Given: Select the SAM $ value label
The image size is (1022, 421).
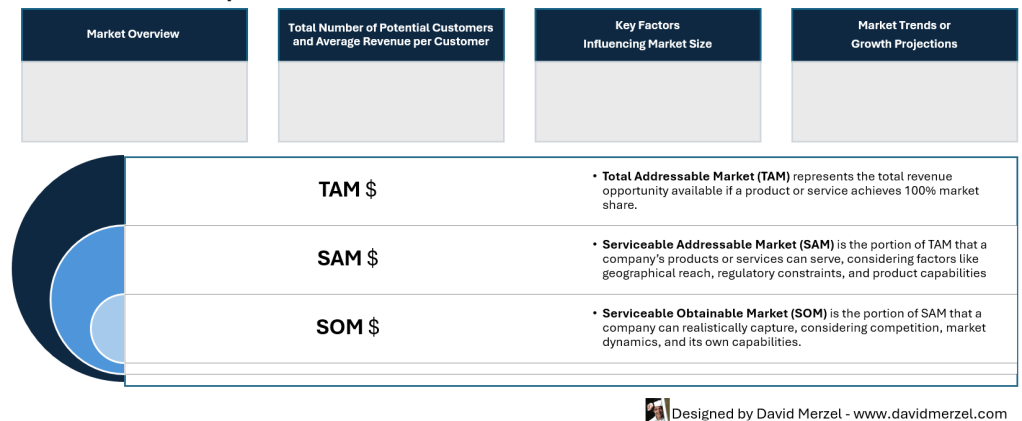Looking at the screenshot, I should click(x=347, y=259).
